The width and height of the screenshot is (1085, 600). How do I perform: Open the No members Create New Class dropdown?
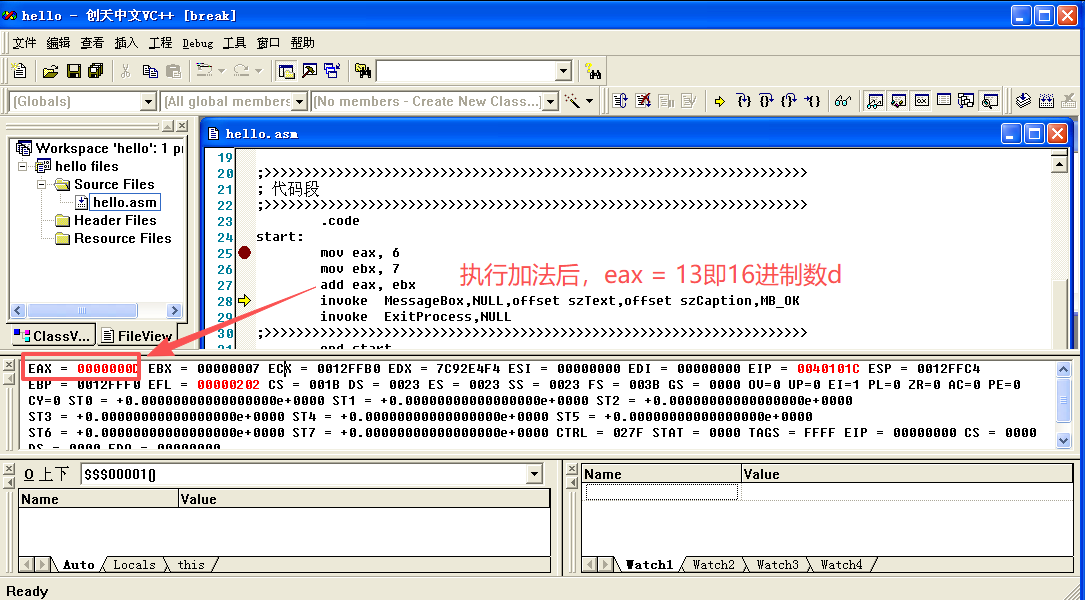(x=550, y=102)
